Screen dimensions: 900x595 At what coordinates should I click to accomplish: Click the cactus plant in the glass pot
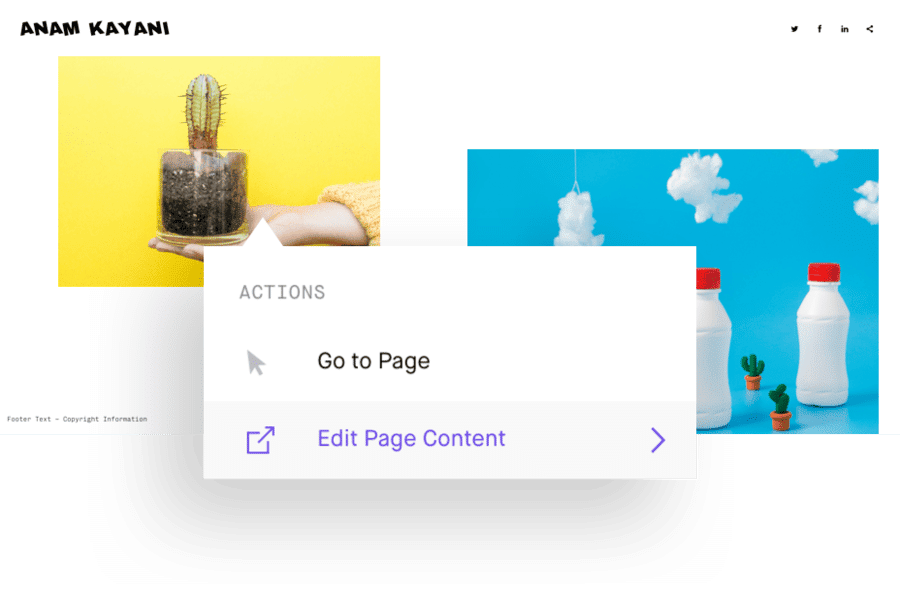click(204, 112)
